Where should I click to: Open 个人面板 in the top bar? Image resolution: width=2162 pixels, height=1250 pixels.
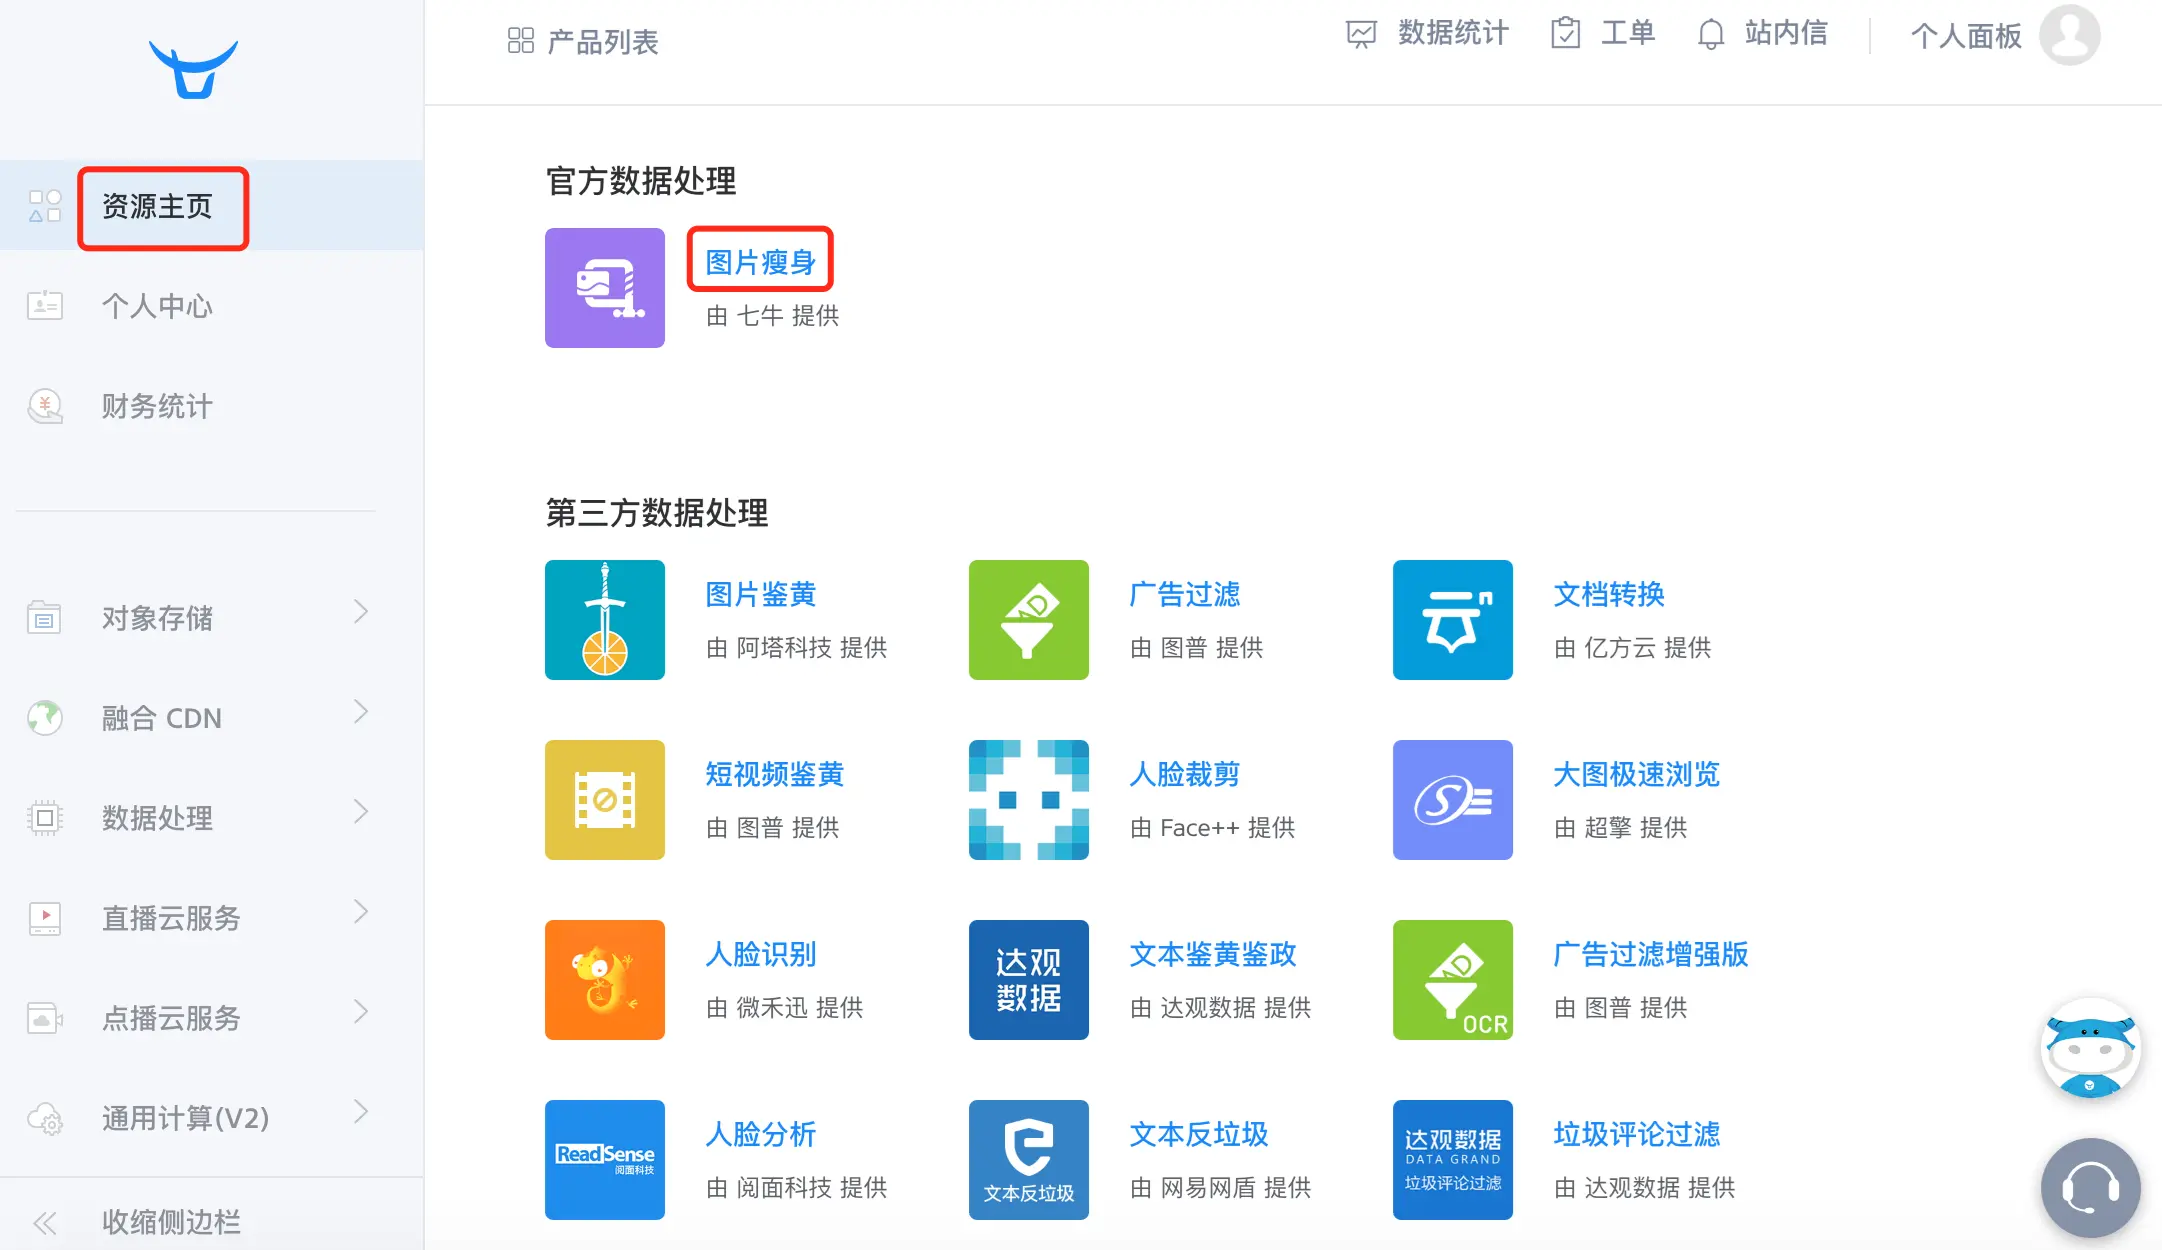[x=1966, y=36]
